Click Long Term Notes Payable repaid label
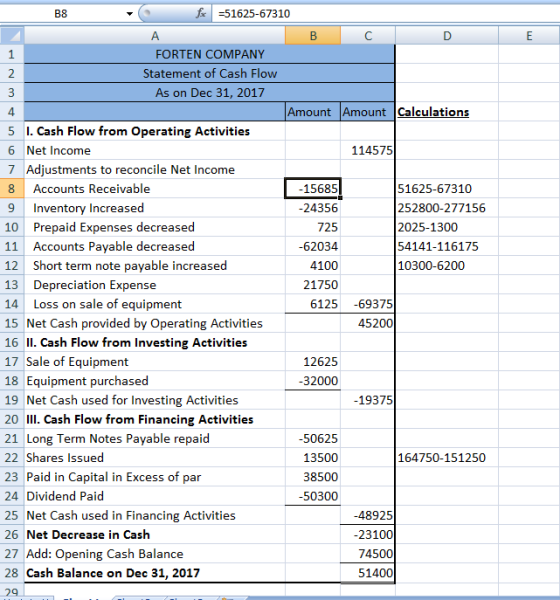 [118, 439]
